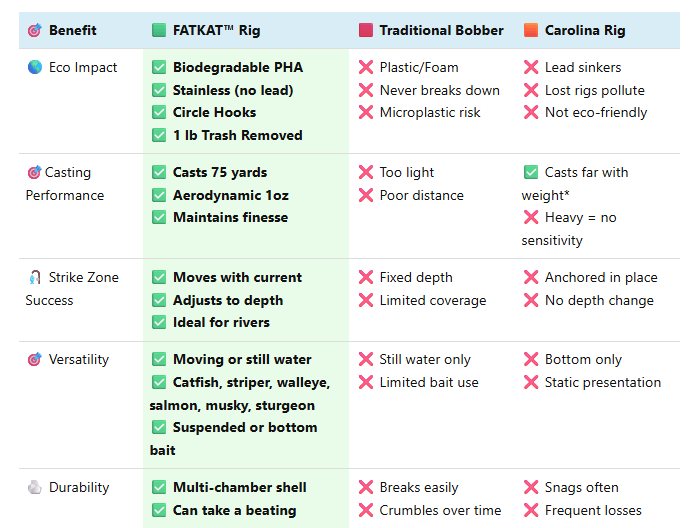Click the Ideal for rivers text
The width and height of the screenshot is (692, 528).
(x=221, y=322)
